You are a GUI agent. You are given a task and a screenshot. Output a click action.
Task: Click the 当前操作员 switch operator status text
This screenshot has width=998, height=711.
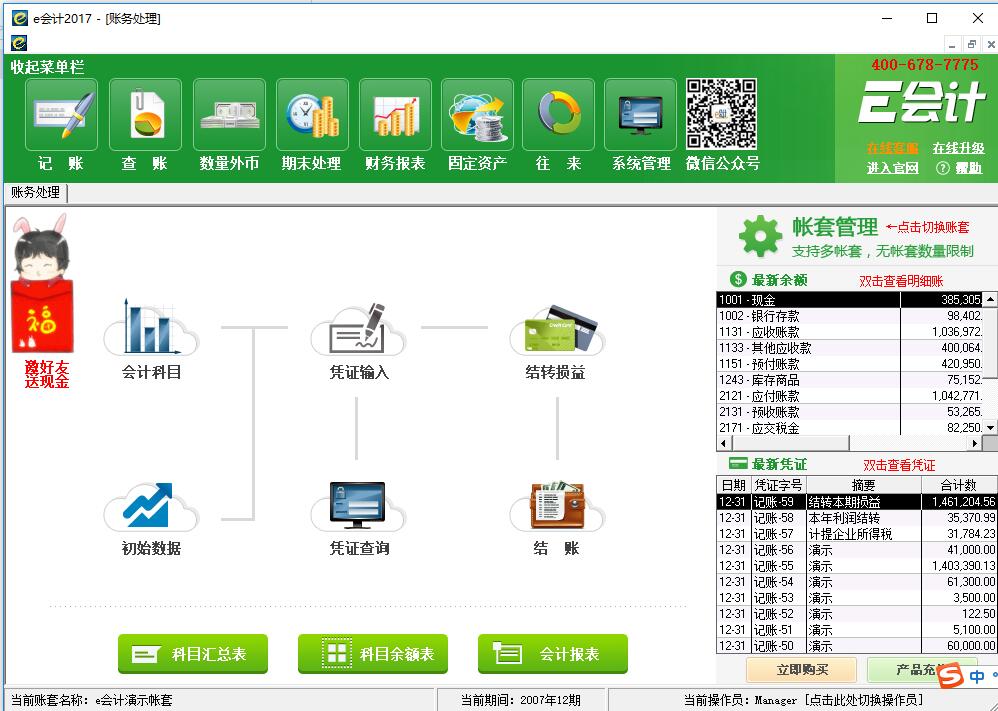804,700
